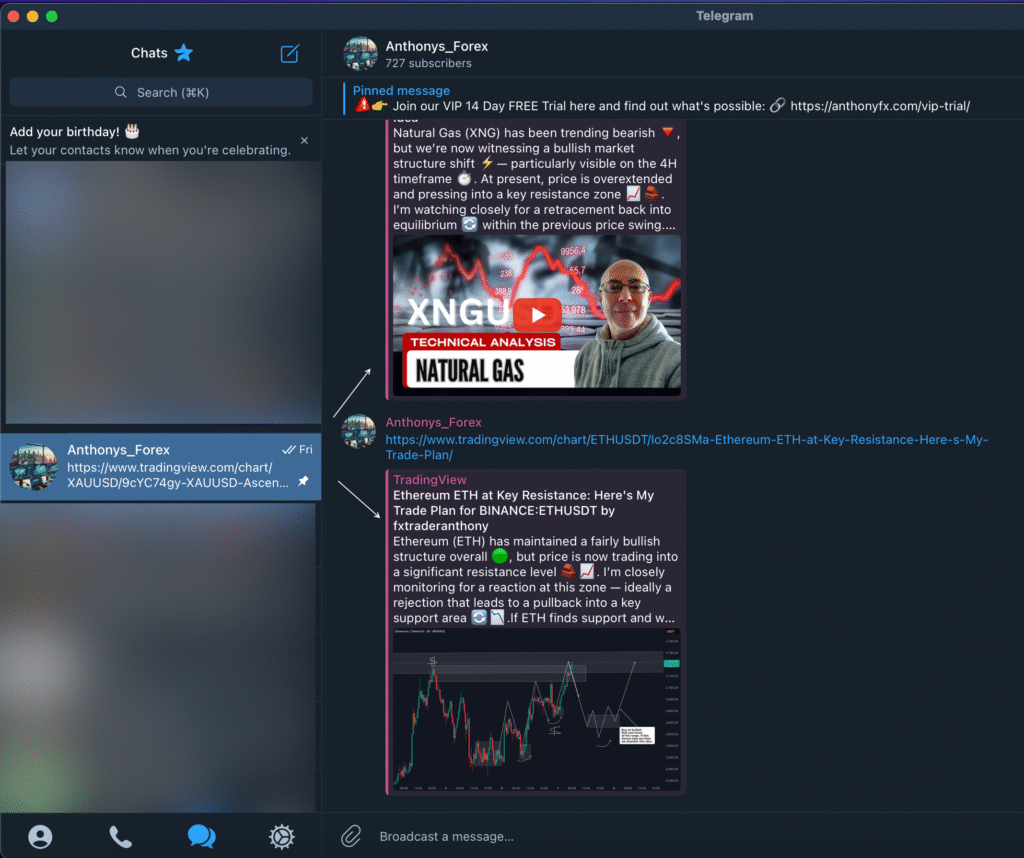Viewport: 1024px width, 858px height.
Task: Click the Anthonys_Forex sender avatar beside message
Action: (x=358, y=431)
